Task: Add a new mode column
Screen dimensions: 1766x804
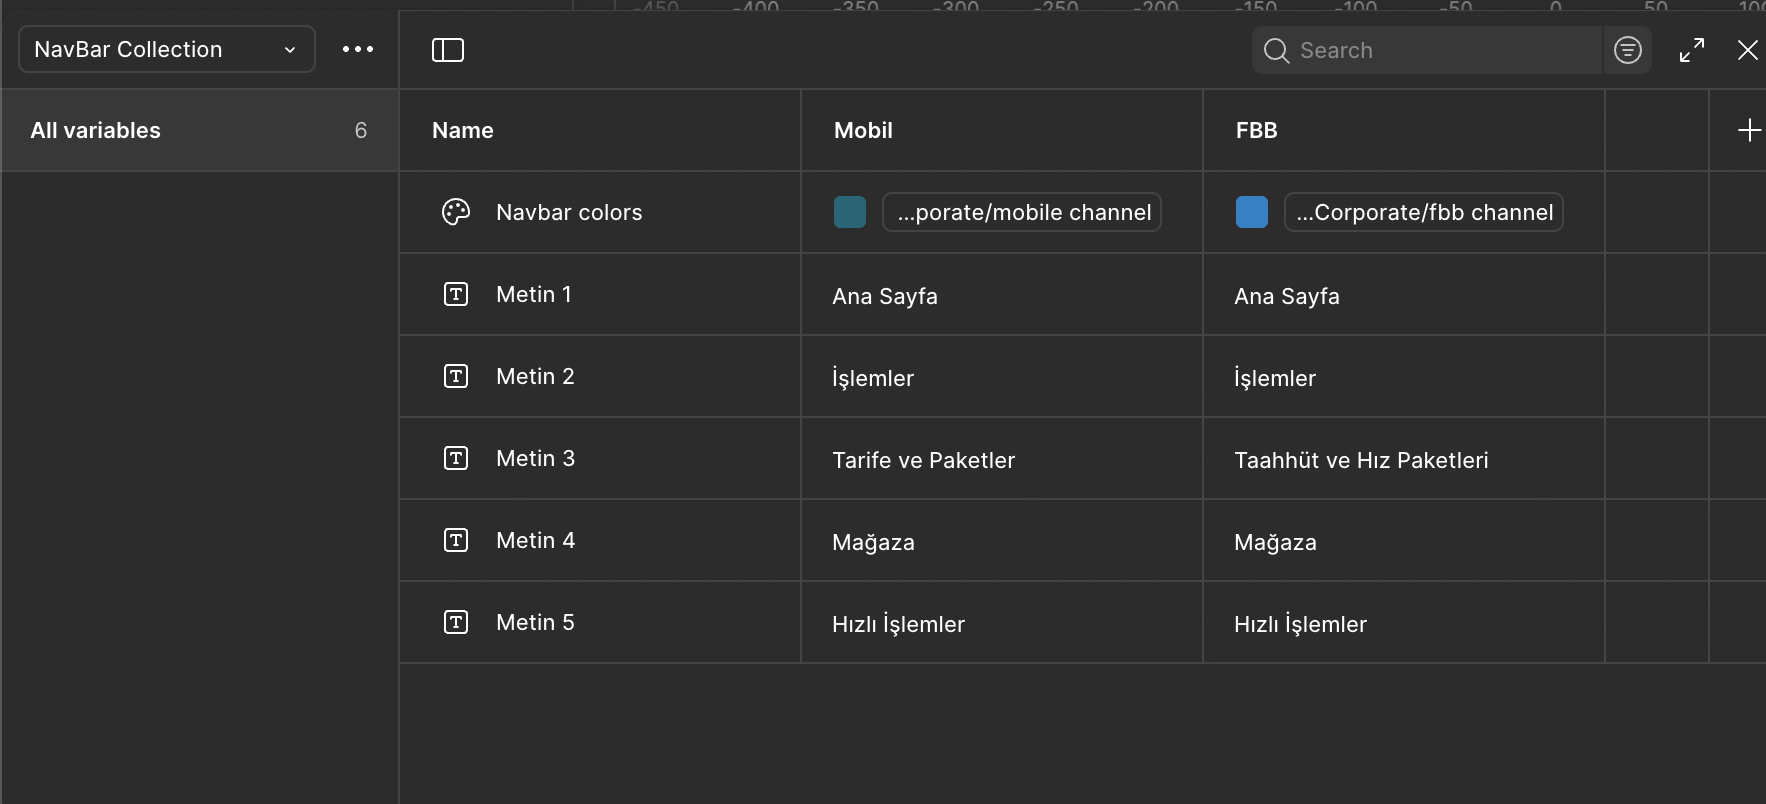Action: (x=1749, y=130)
